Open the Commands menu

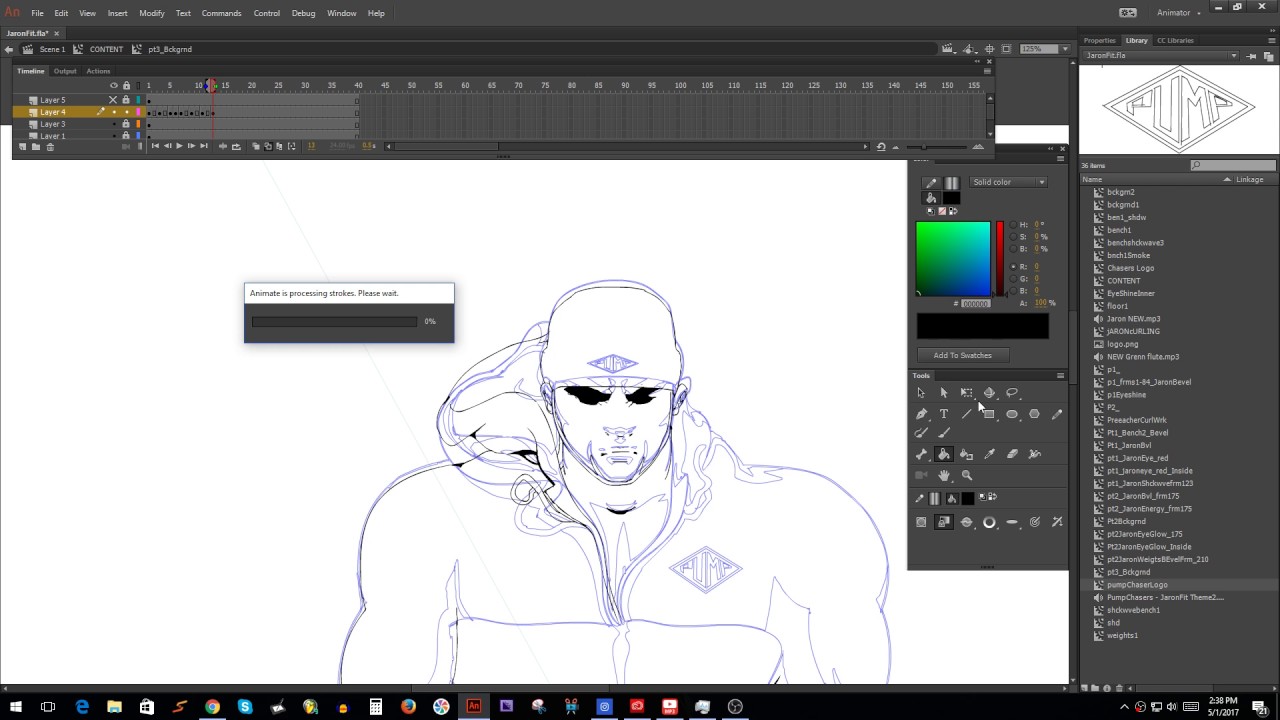[x=221, y=13]
